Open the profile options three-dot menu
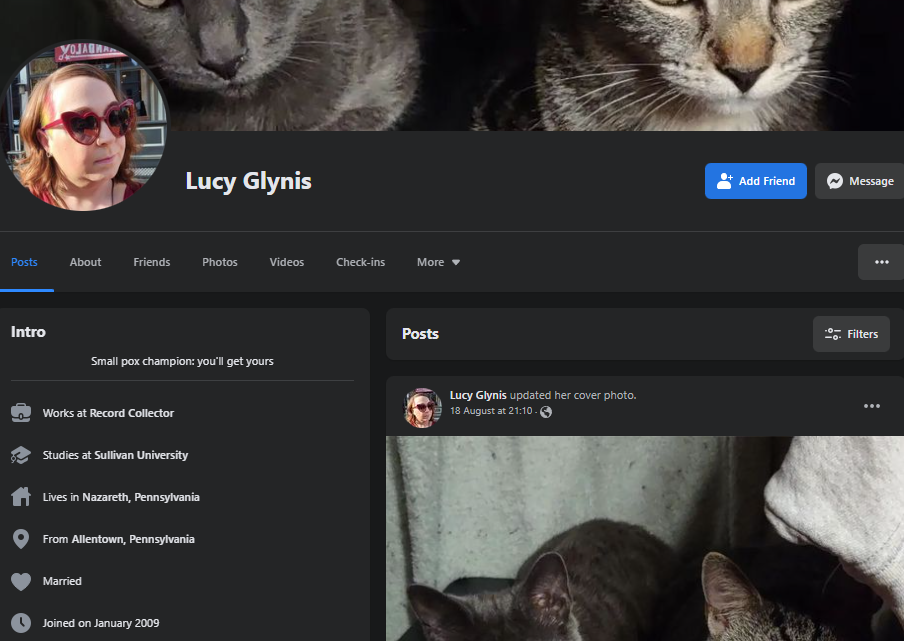 [x=881, y=262]
